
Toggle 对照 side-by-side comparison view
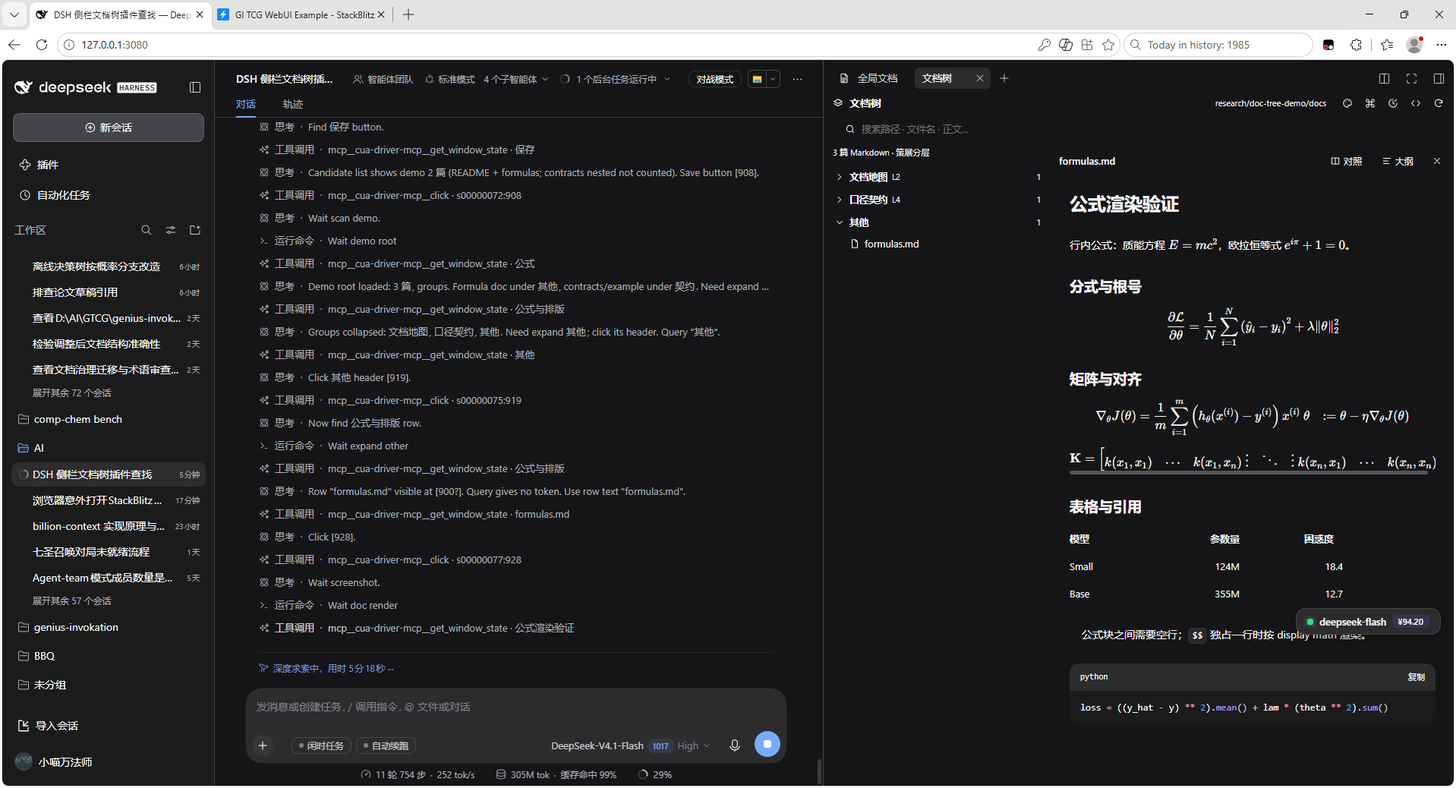coord(1346,161)
